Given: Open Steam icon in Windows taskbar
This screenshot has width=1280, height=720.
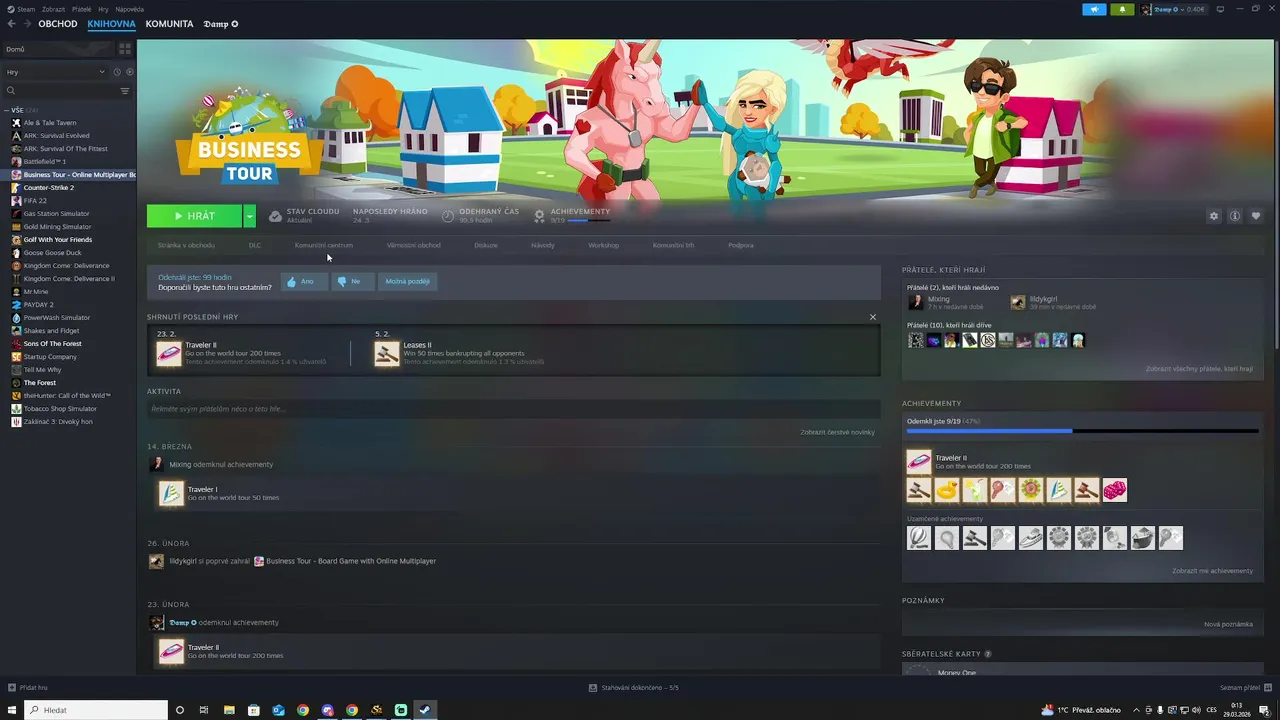Looking at the screenshot, I should (425, 710).
